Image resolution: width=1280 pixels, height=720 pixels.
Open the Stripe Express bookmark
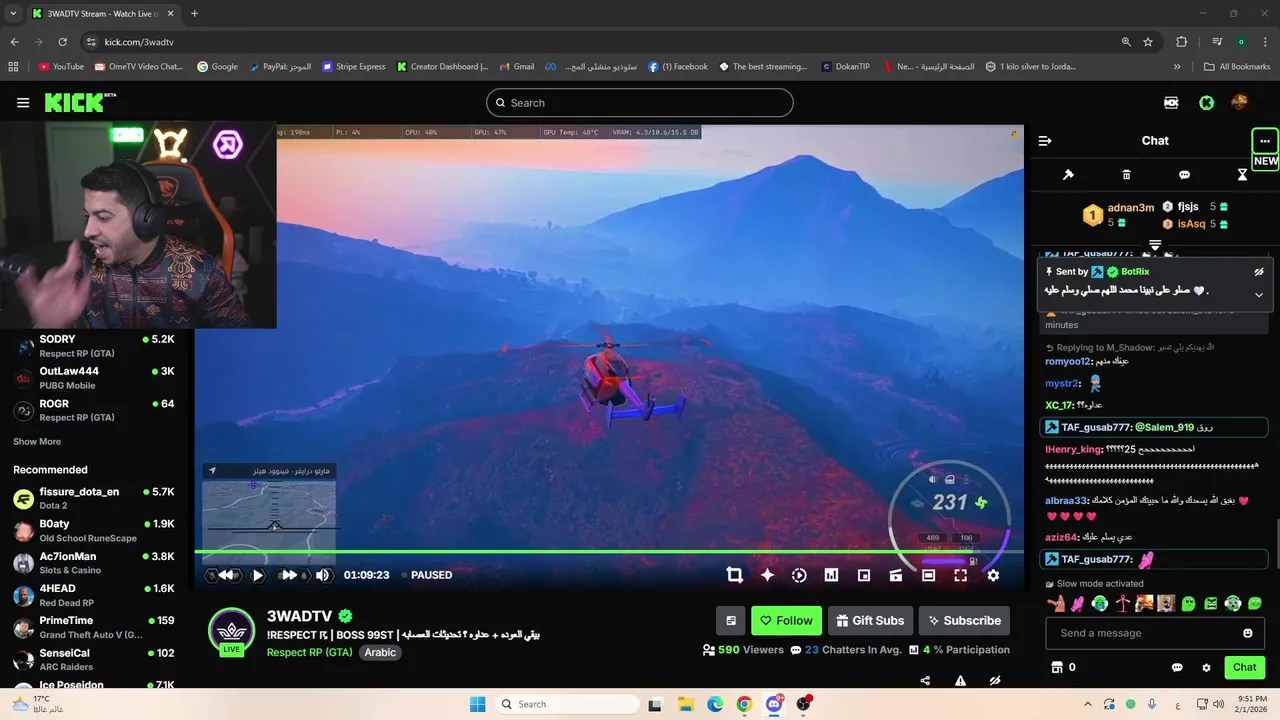(353, 67)
